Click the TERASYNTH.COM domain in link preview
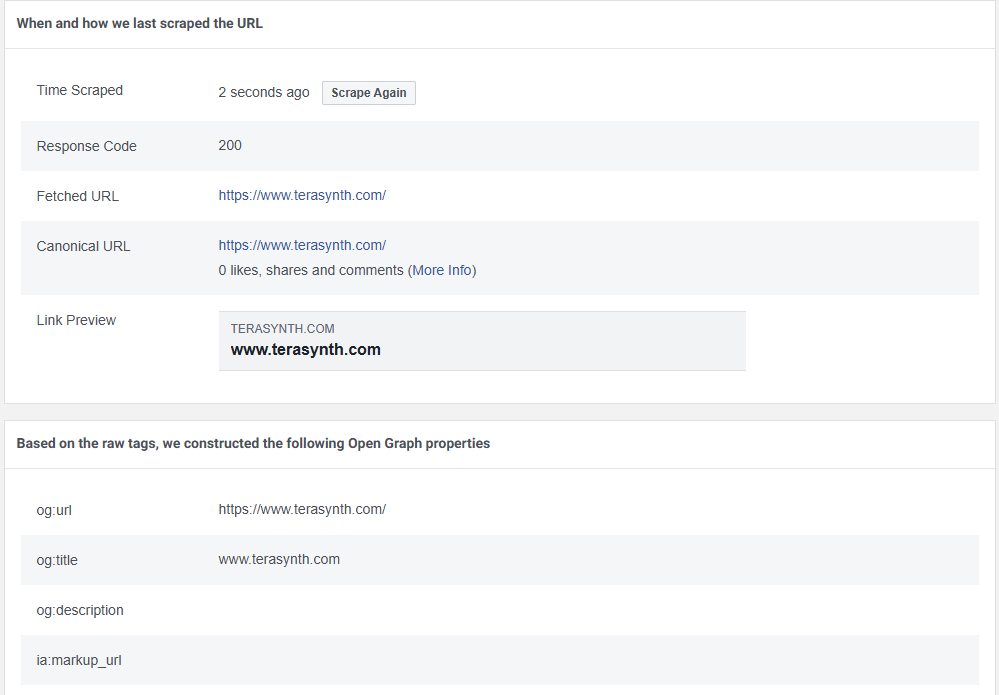Image resolution: width=999 pixels, height=695 pixels. [282, 328]
